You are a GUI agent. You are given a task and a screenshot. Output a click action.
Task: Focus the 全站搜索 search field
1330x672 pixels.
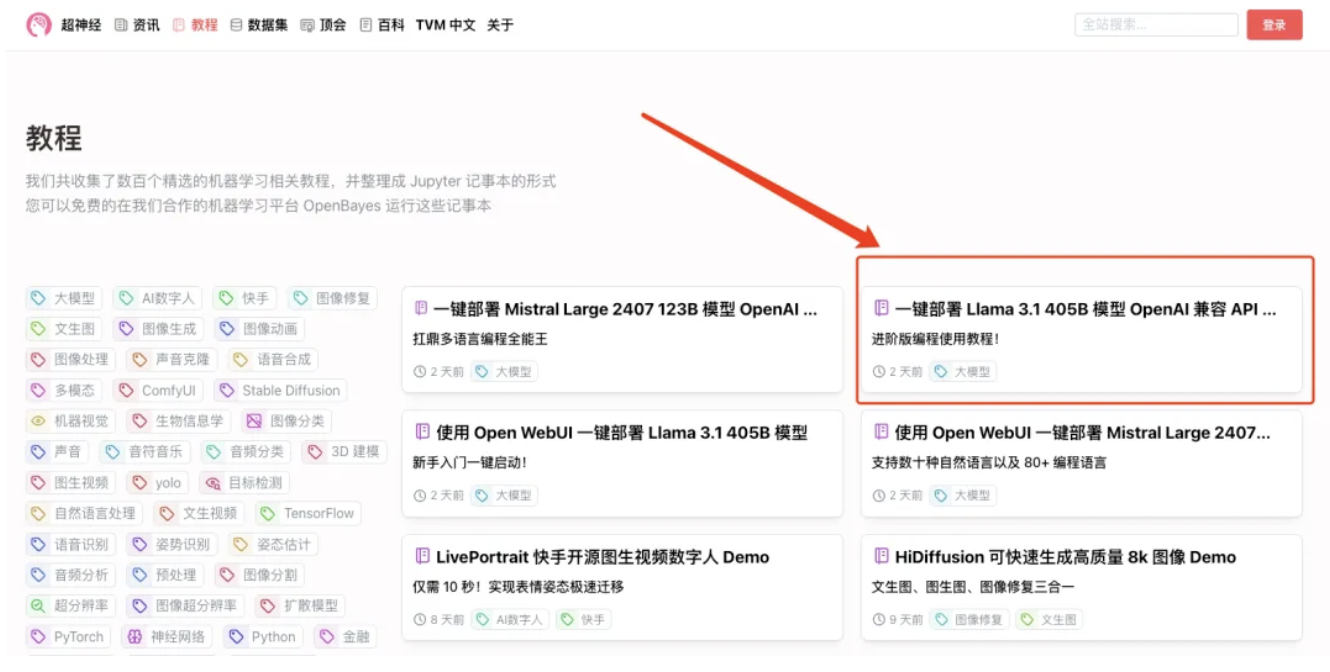(x=1156, y=25)
